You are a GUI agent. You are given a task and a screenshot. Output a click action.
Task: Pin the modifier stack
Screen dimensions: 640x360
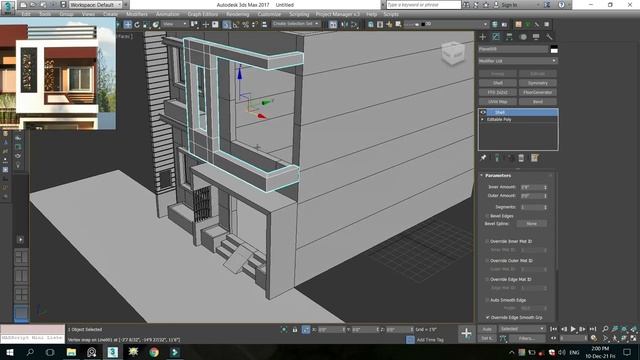(x=483, y=158)
